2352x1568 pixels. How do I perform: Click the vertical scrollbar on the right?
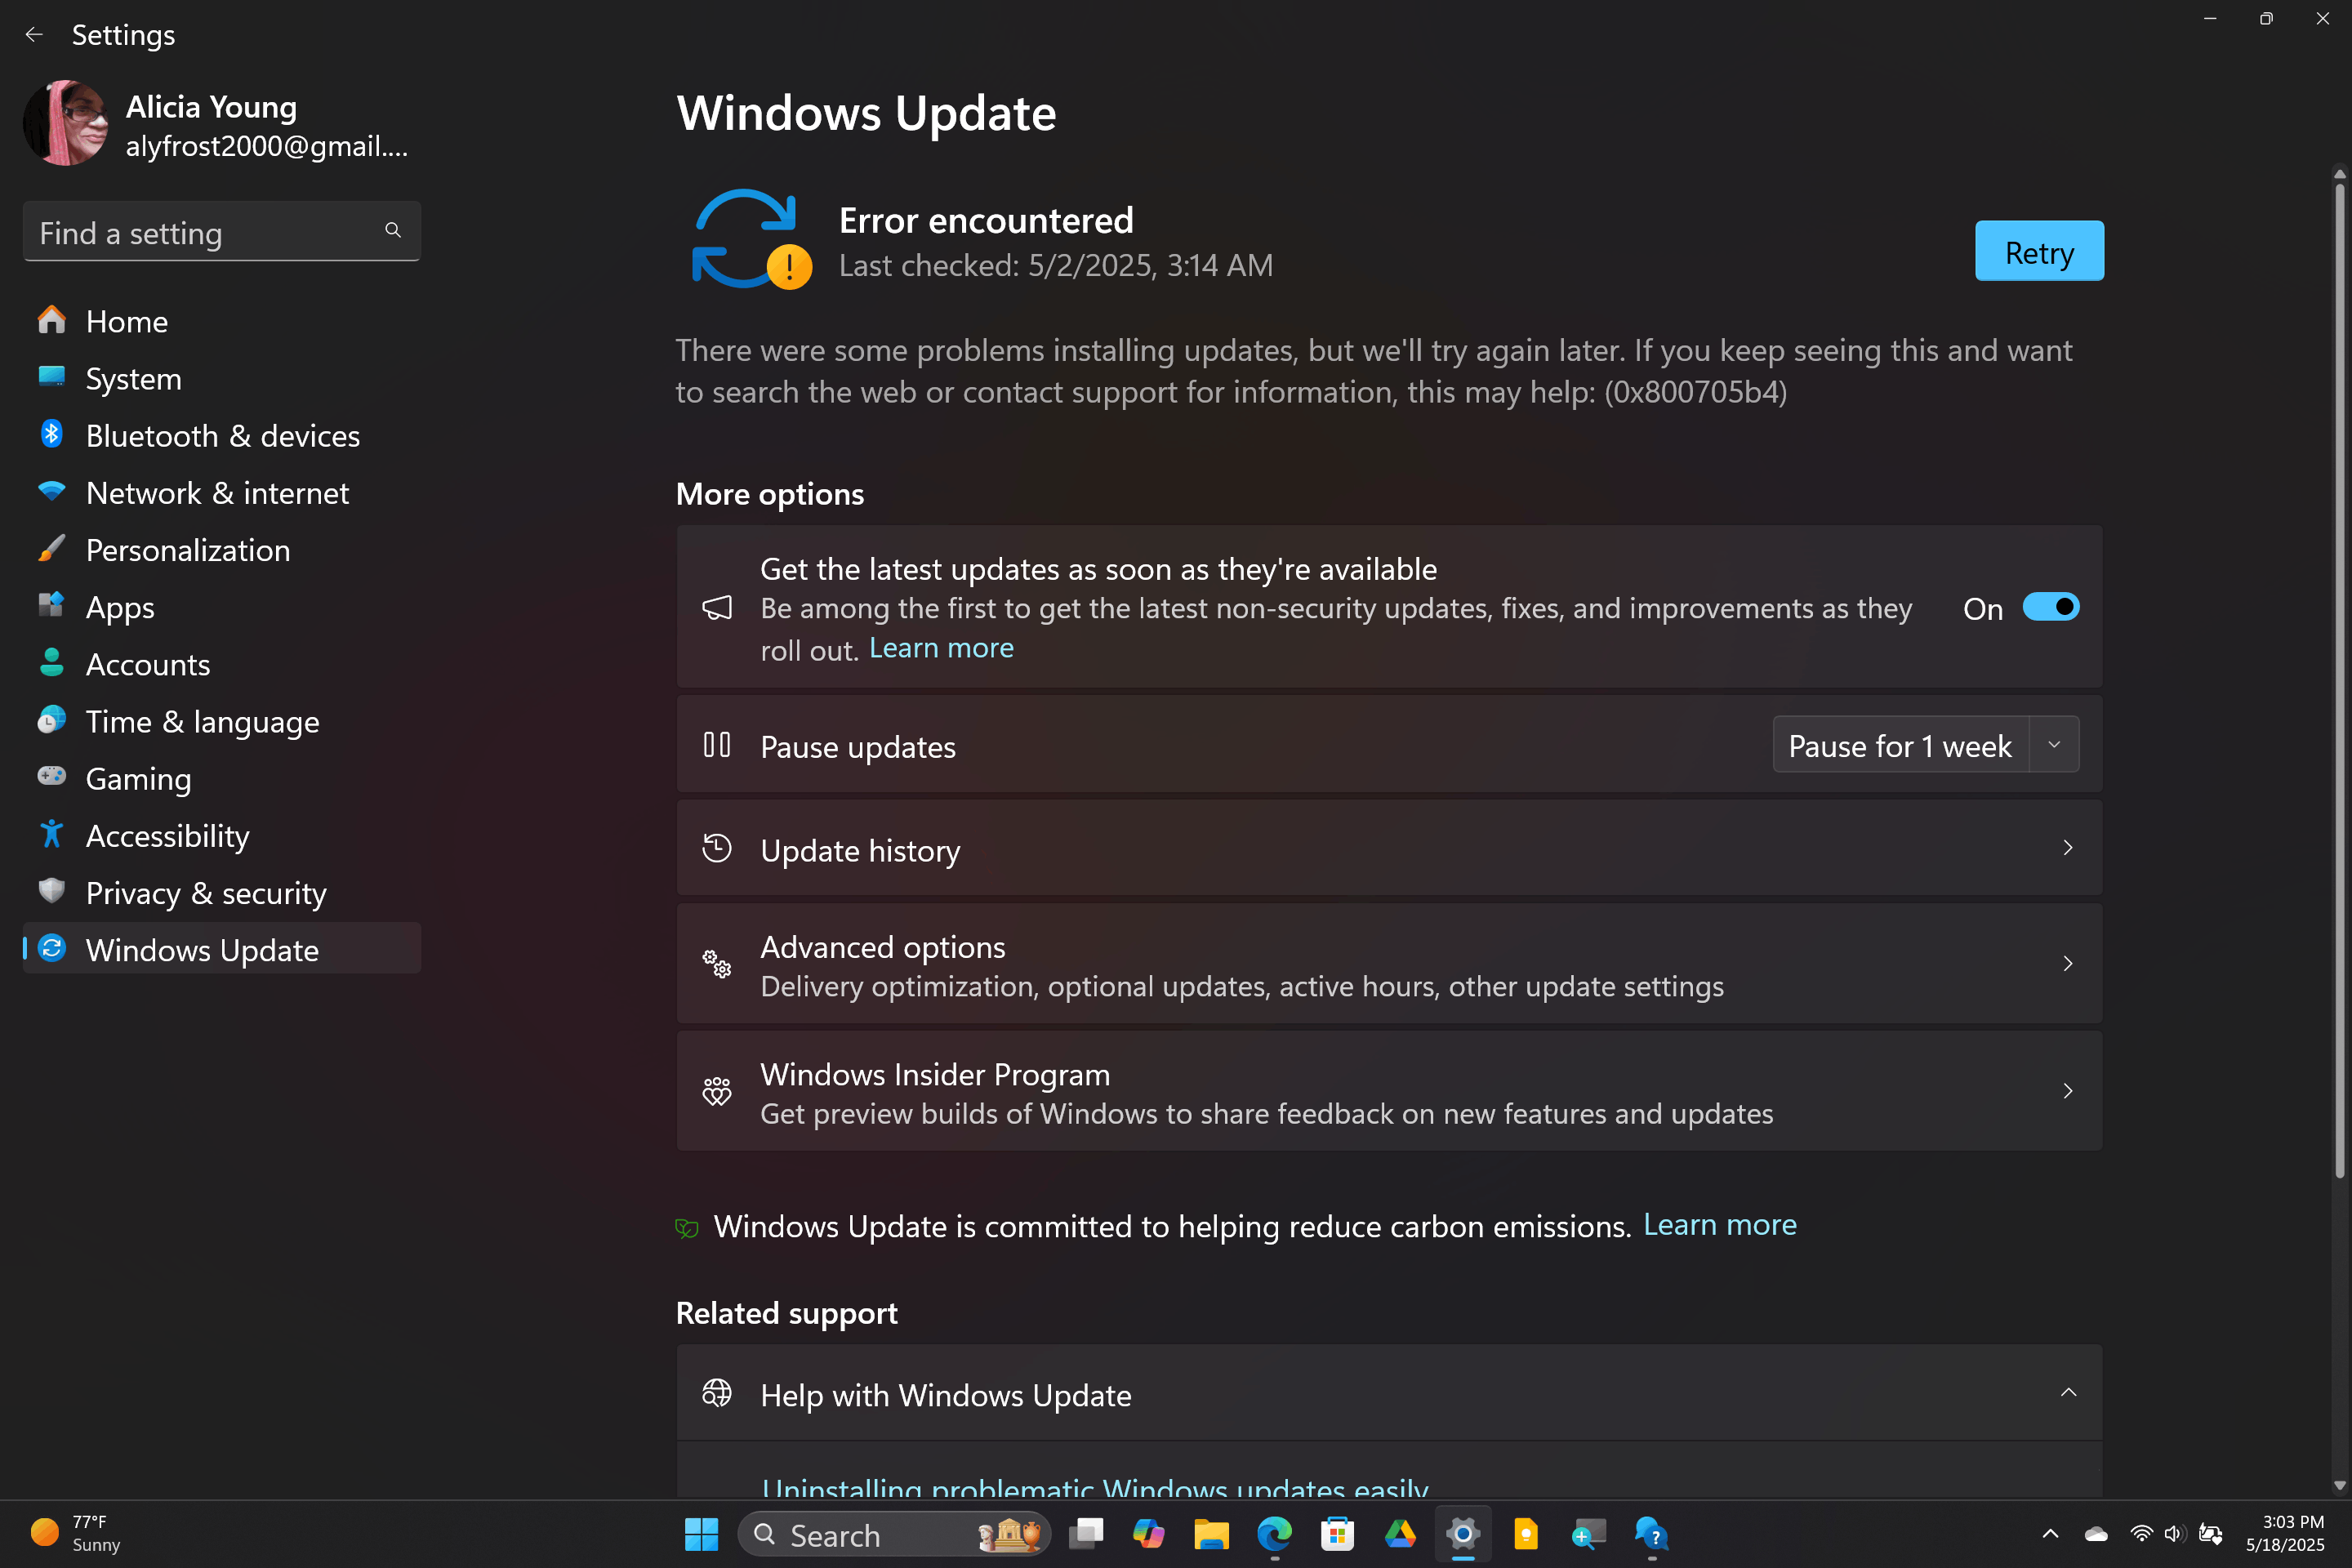coord(2339,680)
